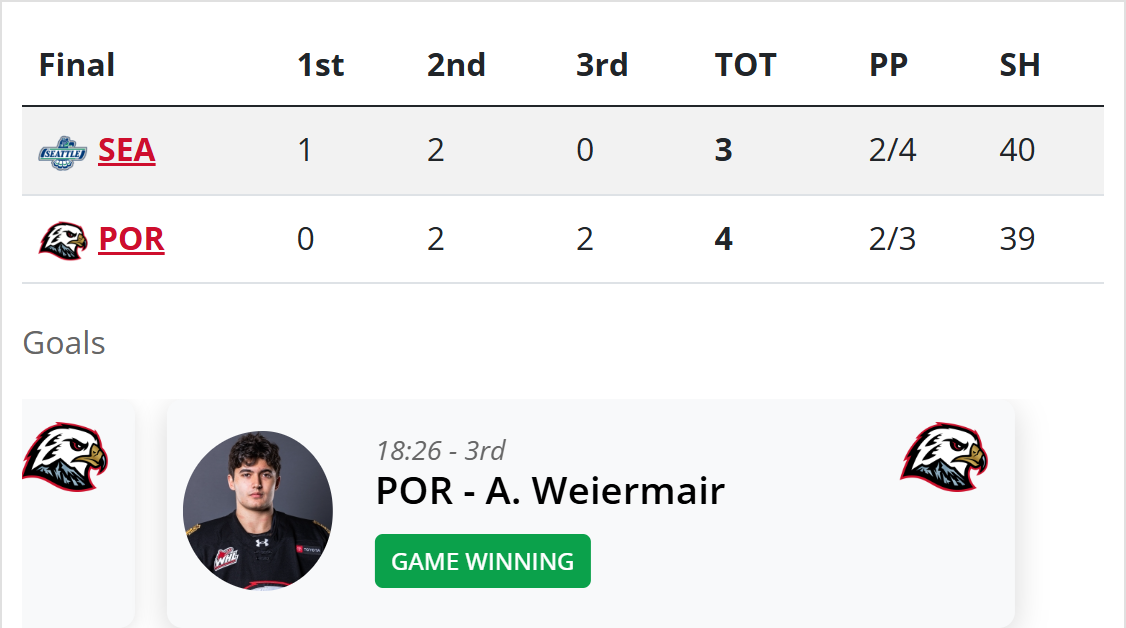Click the TOT column header
1126x628 pixels.
tap(745, 66)
